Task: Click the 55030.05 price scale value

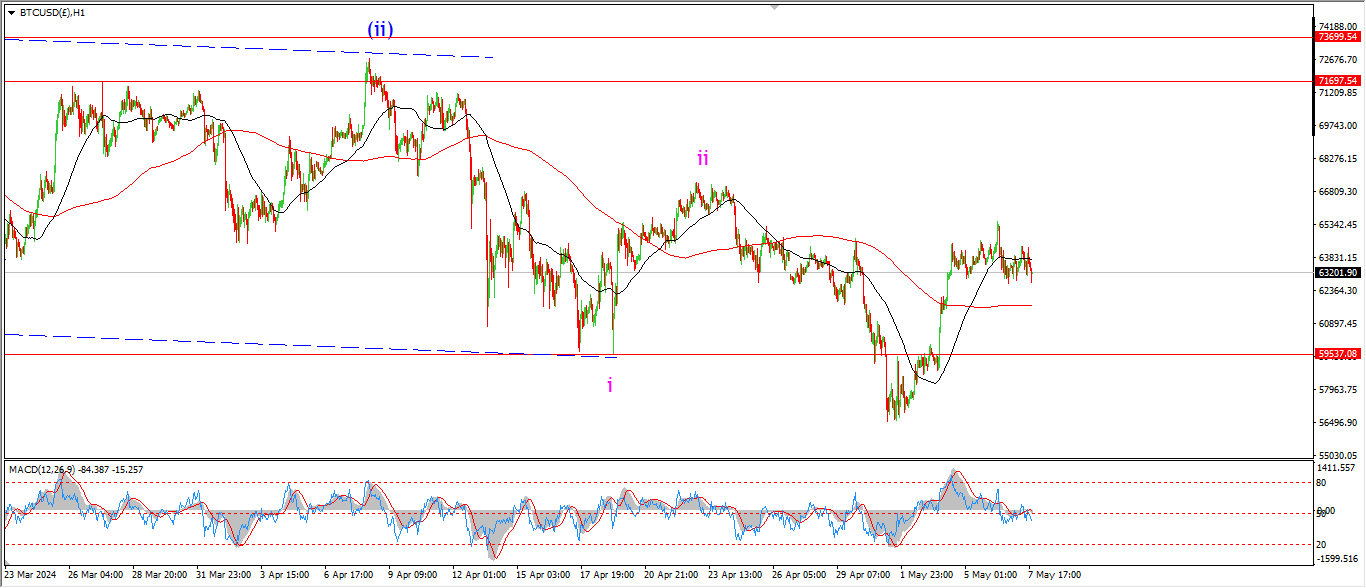Action: tap(1338, 455)
